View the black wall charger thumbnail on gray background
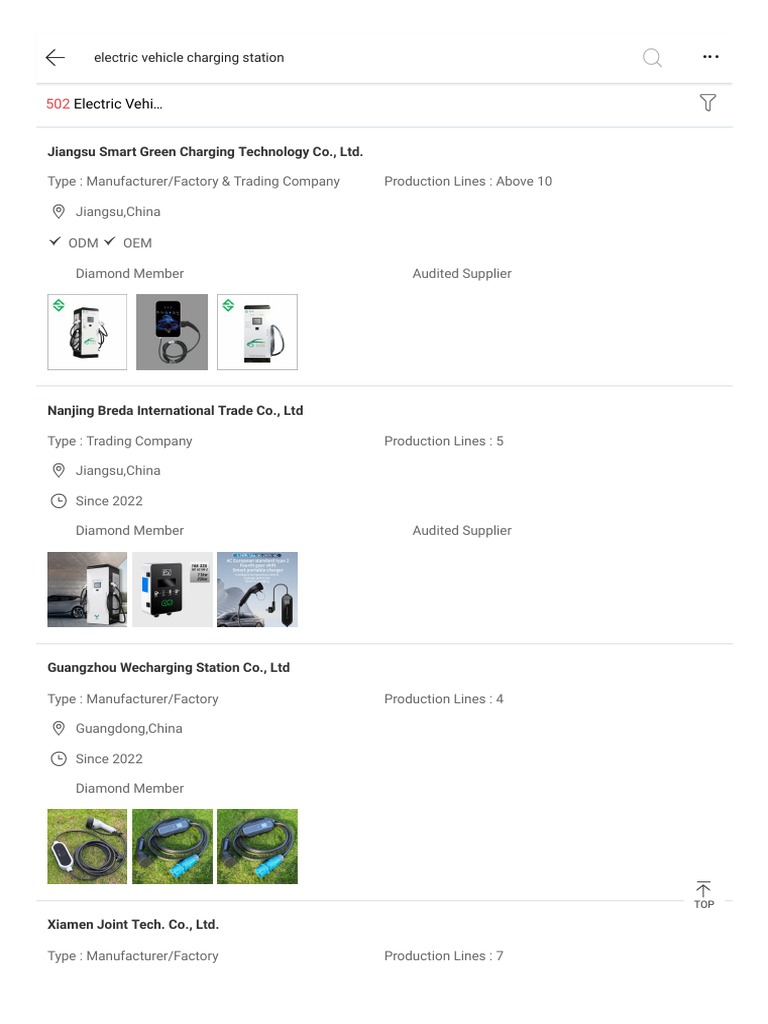The width and height of the screenshot is (768, 1024). (172, 332)
